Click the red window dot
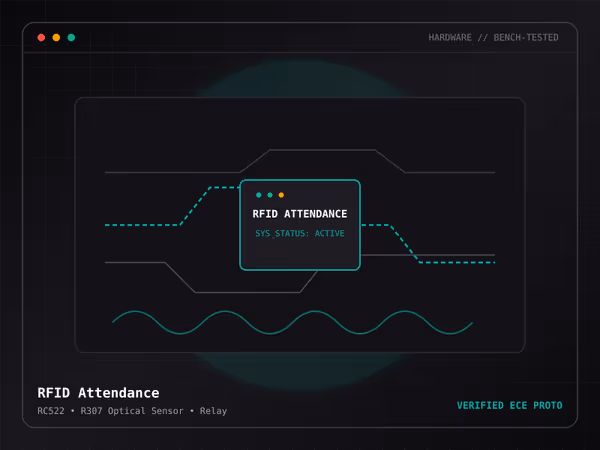 click(41, 38)
